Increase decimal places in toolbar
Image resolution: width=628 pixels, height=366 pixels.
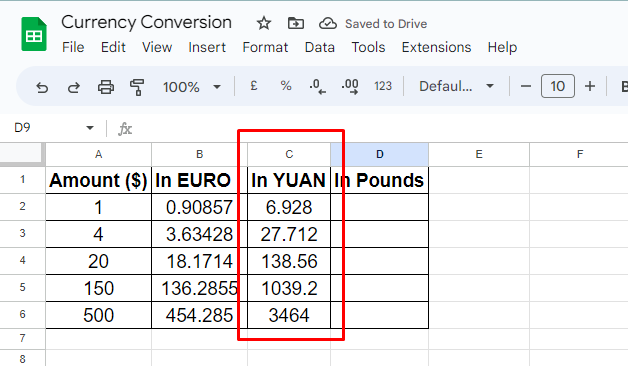pos(350,86)
